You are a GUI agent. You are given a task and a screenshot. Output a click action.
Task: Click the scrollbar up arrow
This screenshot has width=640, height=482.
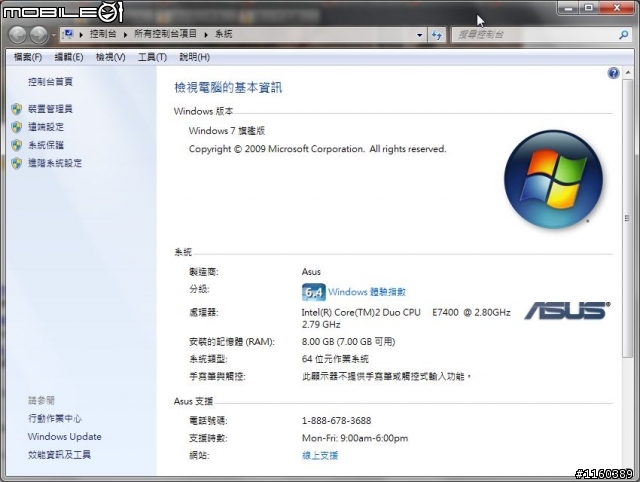[x=628, y=73]
